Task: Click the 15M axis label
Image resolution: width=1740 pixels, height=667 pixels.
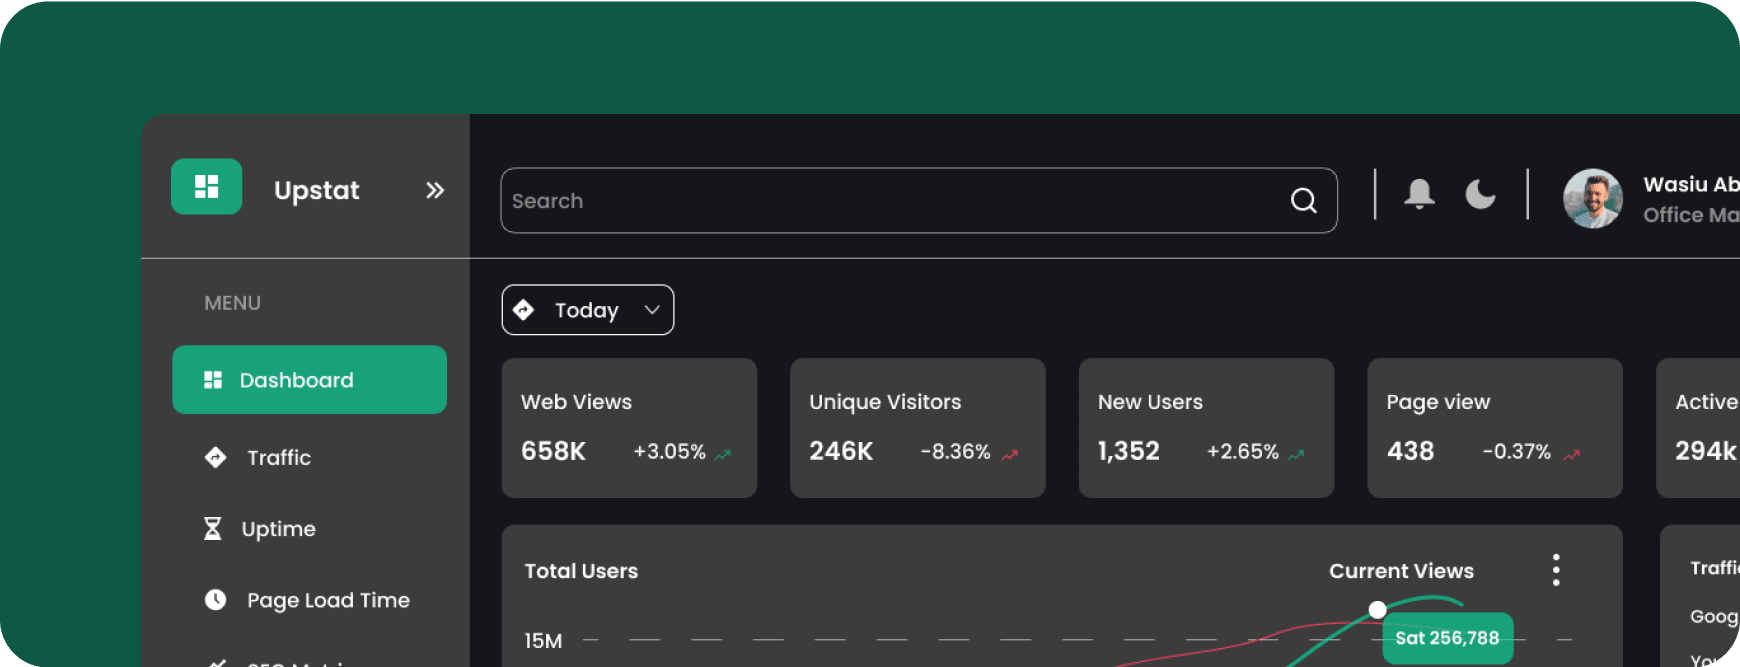Action: pos(543,641)
